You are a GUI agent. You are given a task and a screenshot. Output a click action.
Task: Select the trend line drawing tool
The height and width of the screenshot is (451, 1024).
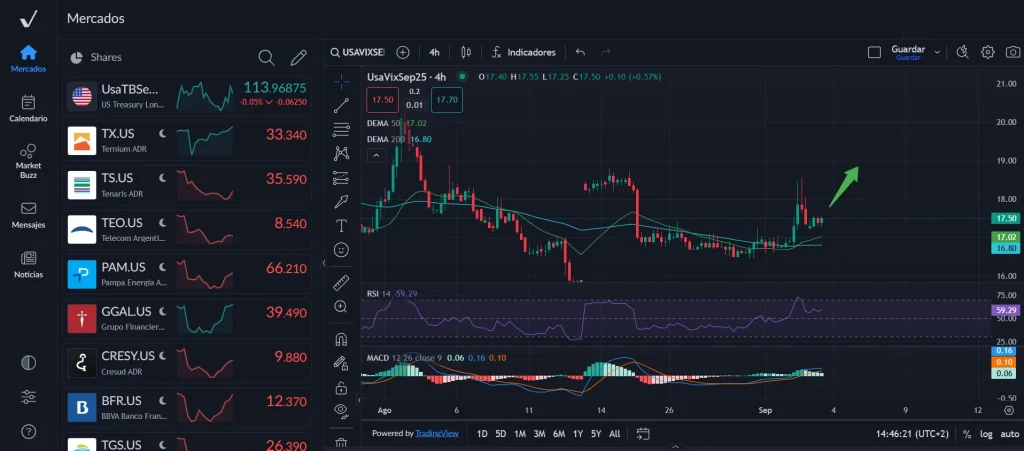(341, 106)
